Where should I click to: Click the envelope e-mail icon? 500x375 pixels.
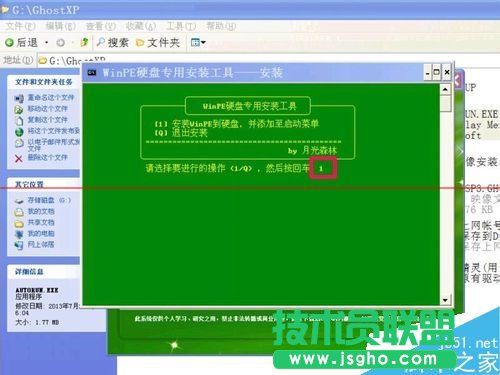[19, 143]
